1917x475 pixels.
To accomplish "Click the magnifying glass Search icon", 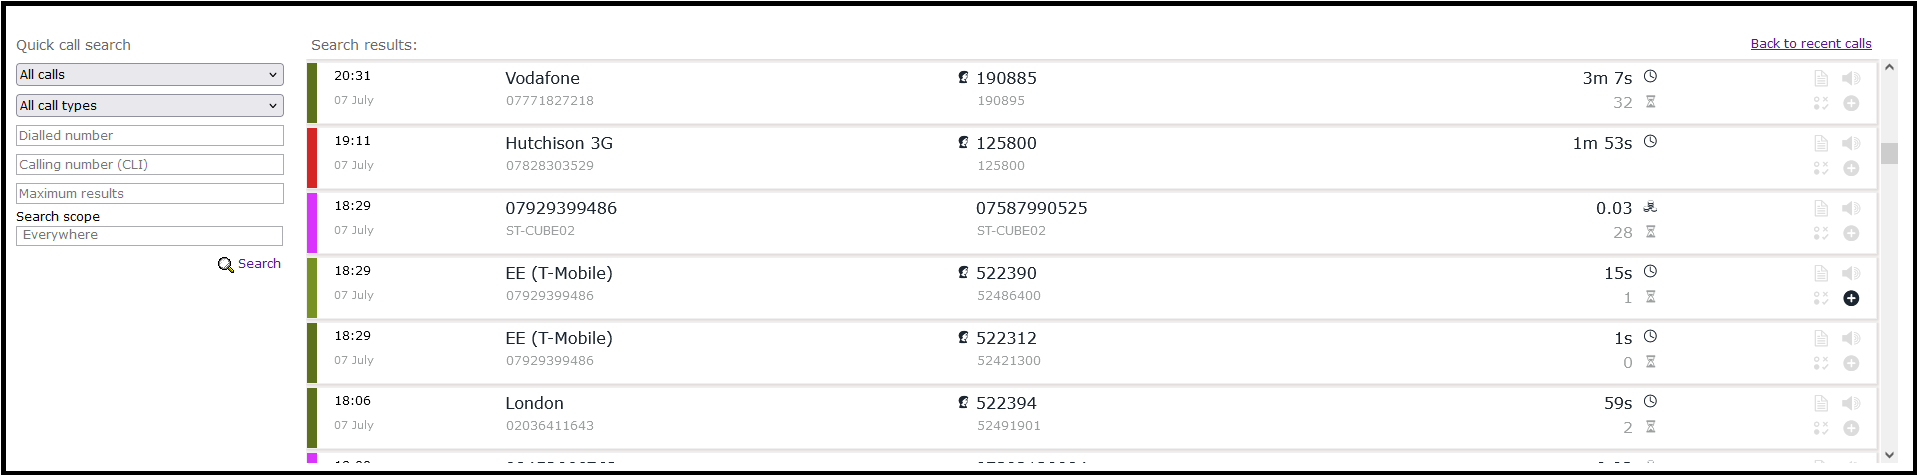I will click(226, 264).
